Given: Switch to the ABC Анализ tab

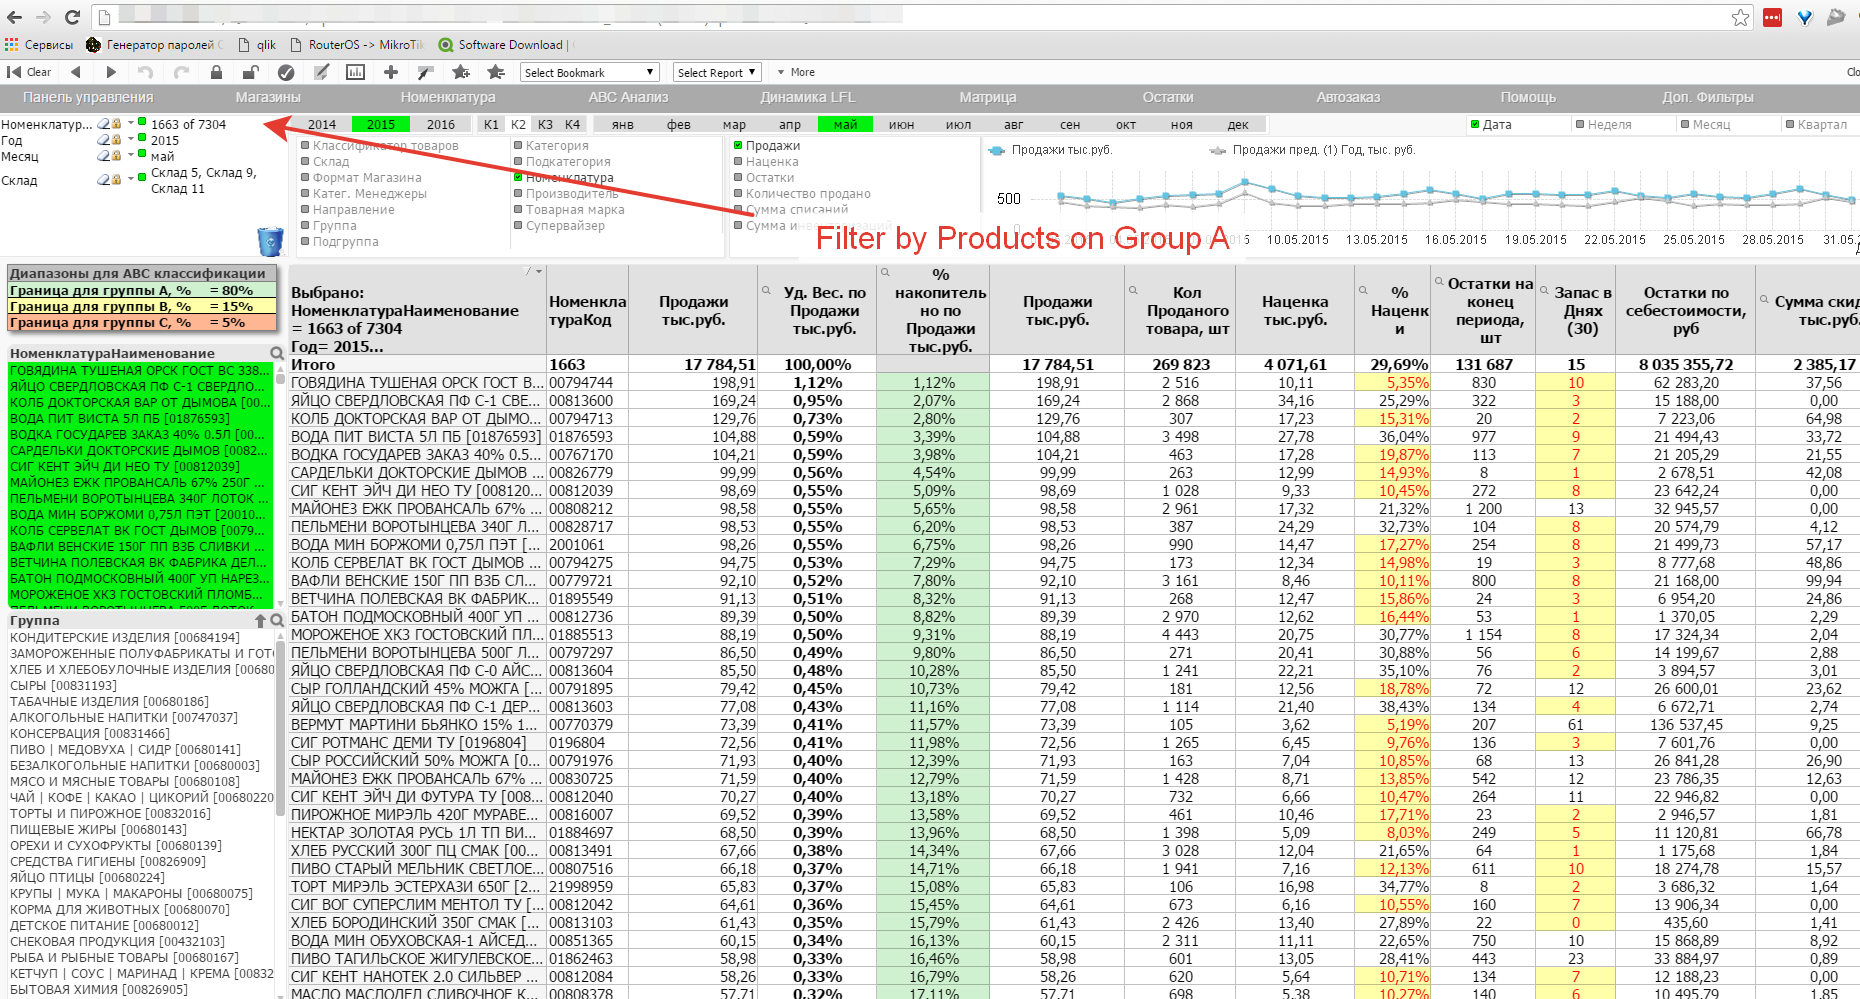Looking at the screenshot, I should 628,97.
